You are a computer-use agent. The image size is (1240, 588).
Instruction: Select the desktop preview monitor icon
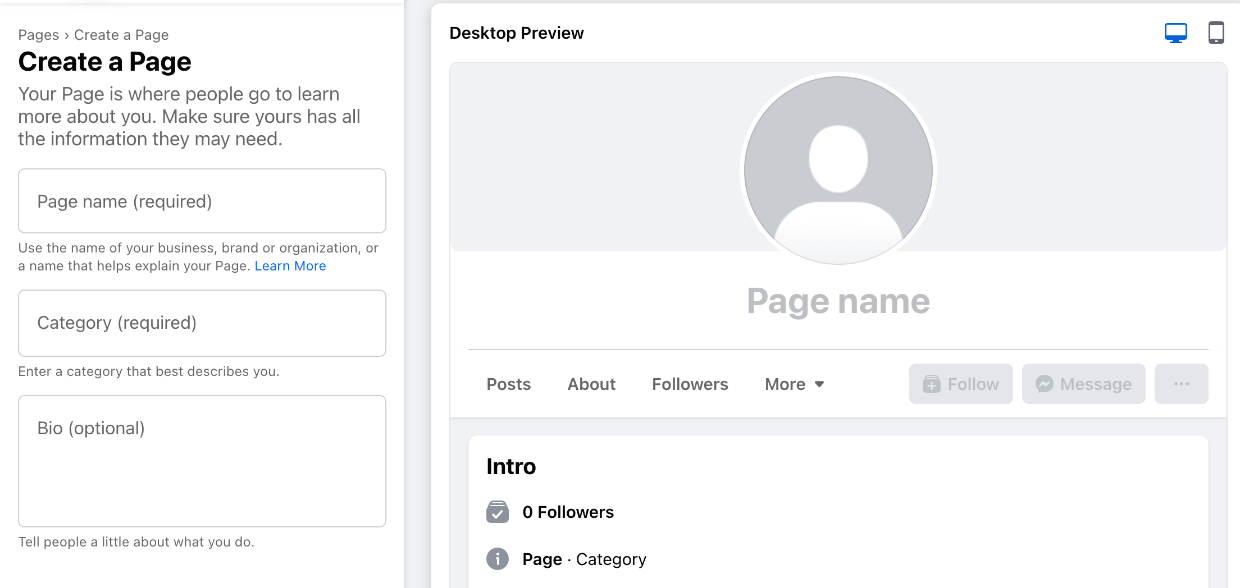click(x=1175, y=32)
